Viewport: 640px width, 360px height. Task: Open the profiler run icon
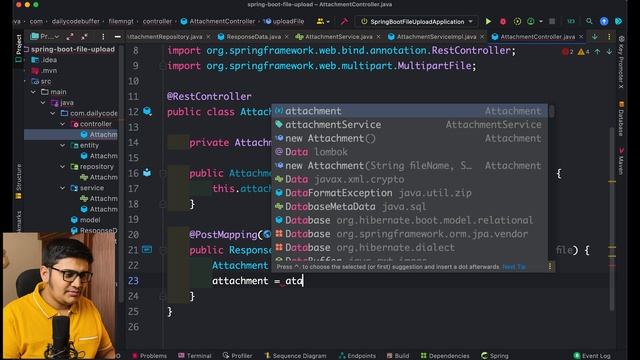click(x=531, y=21)
